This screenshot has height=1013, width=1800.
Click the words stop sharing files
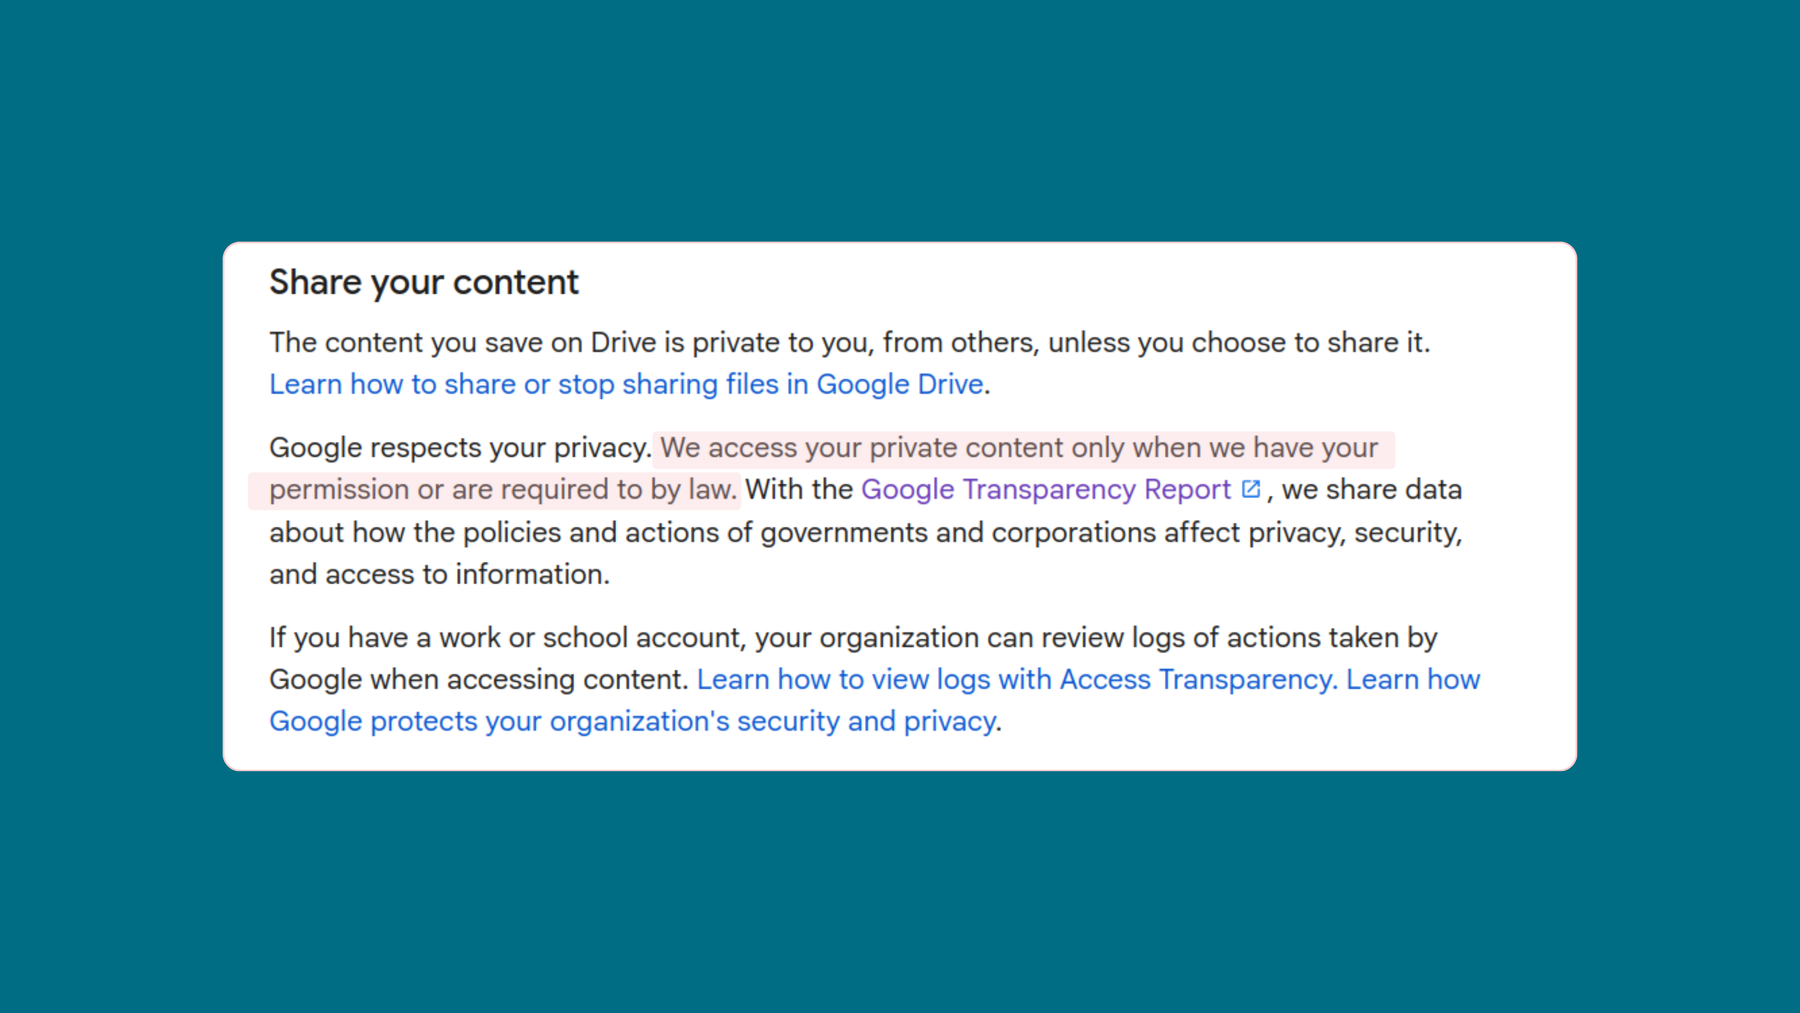(x=665, y=384)
